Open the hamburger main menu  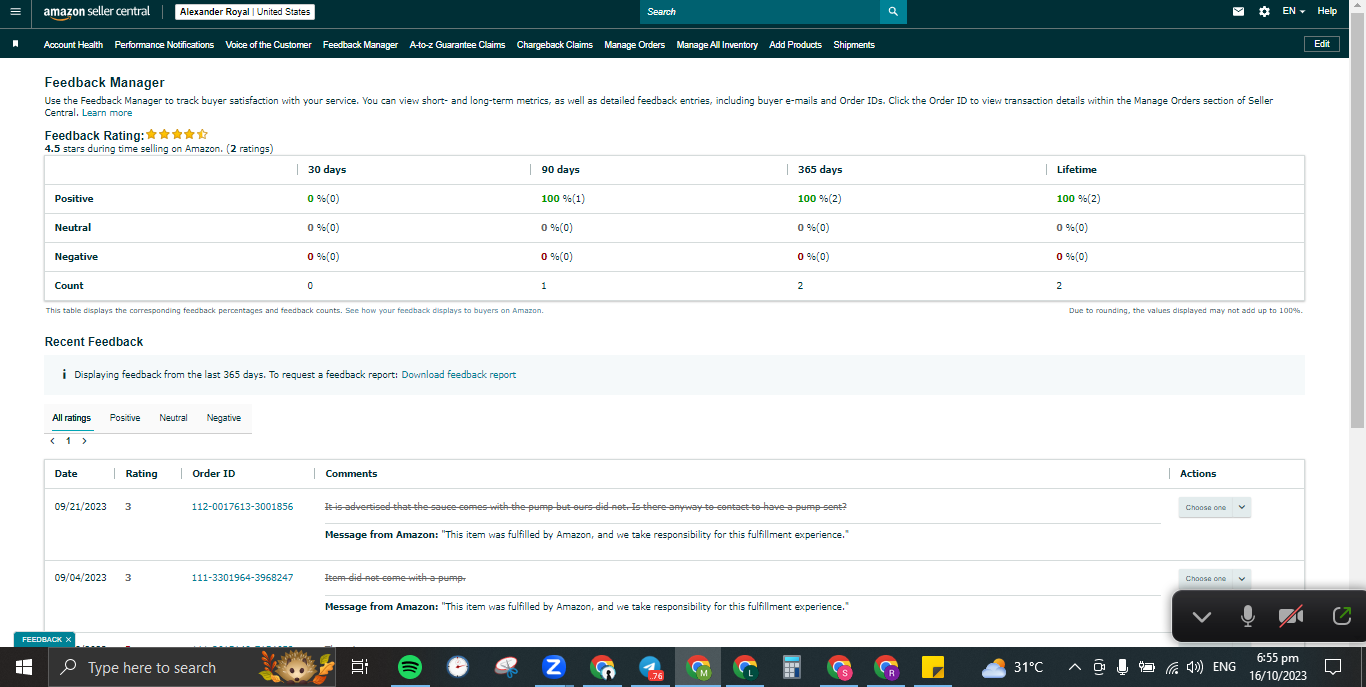point(15,11)
